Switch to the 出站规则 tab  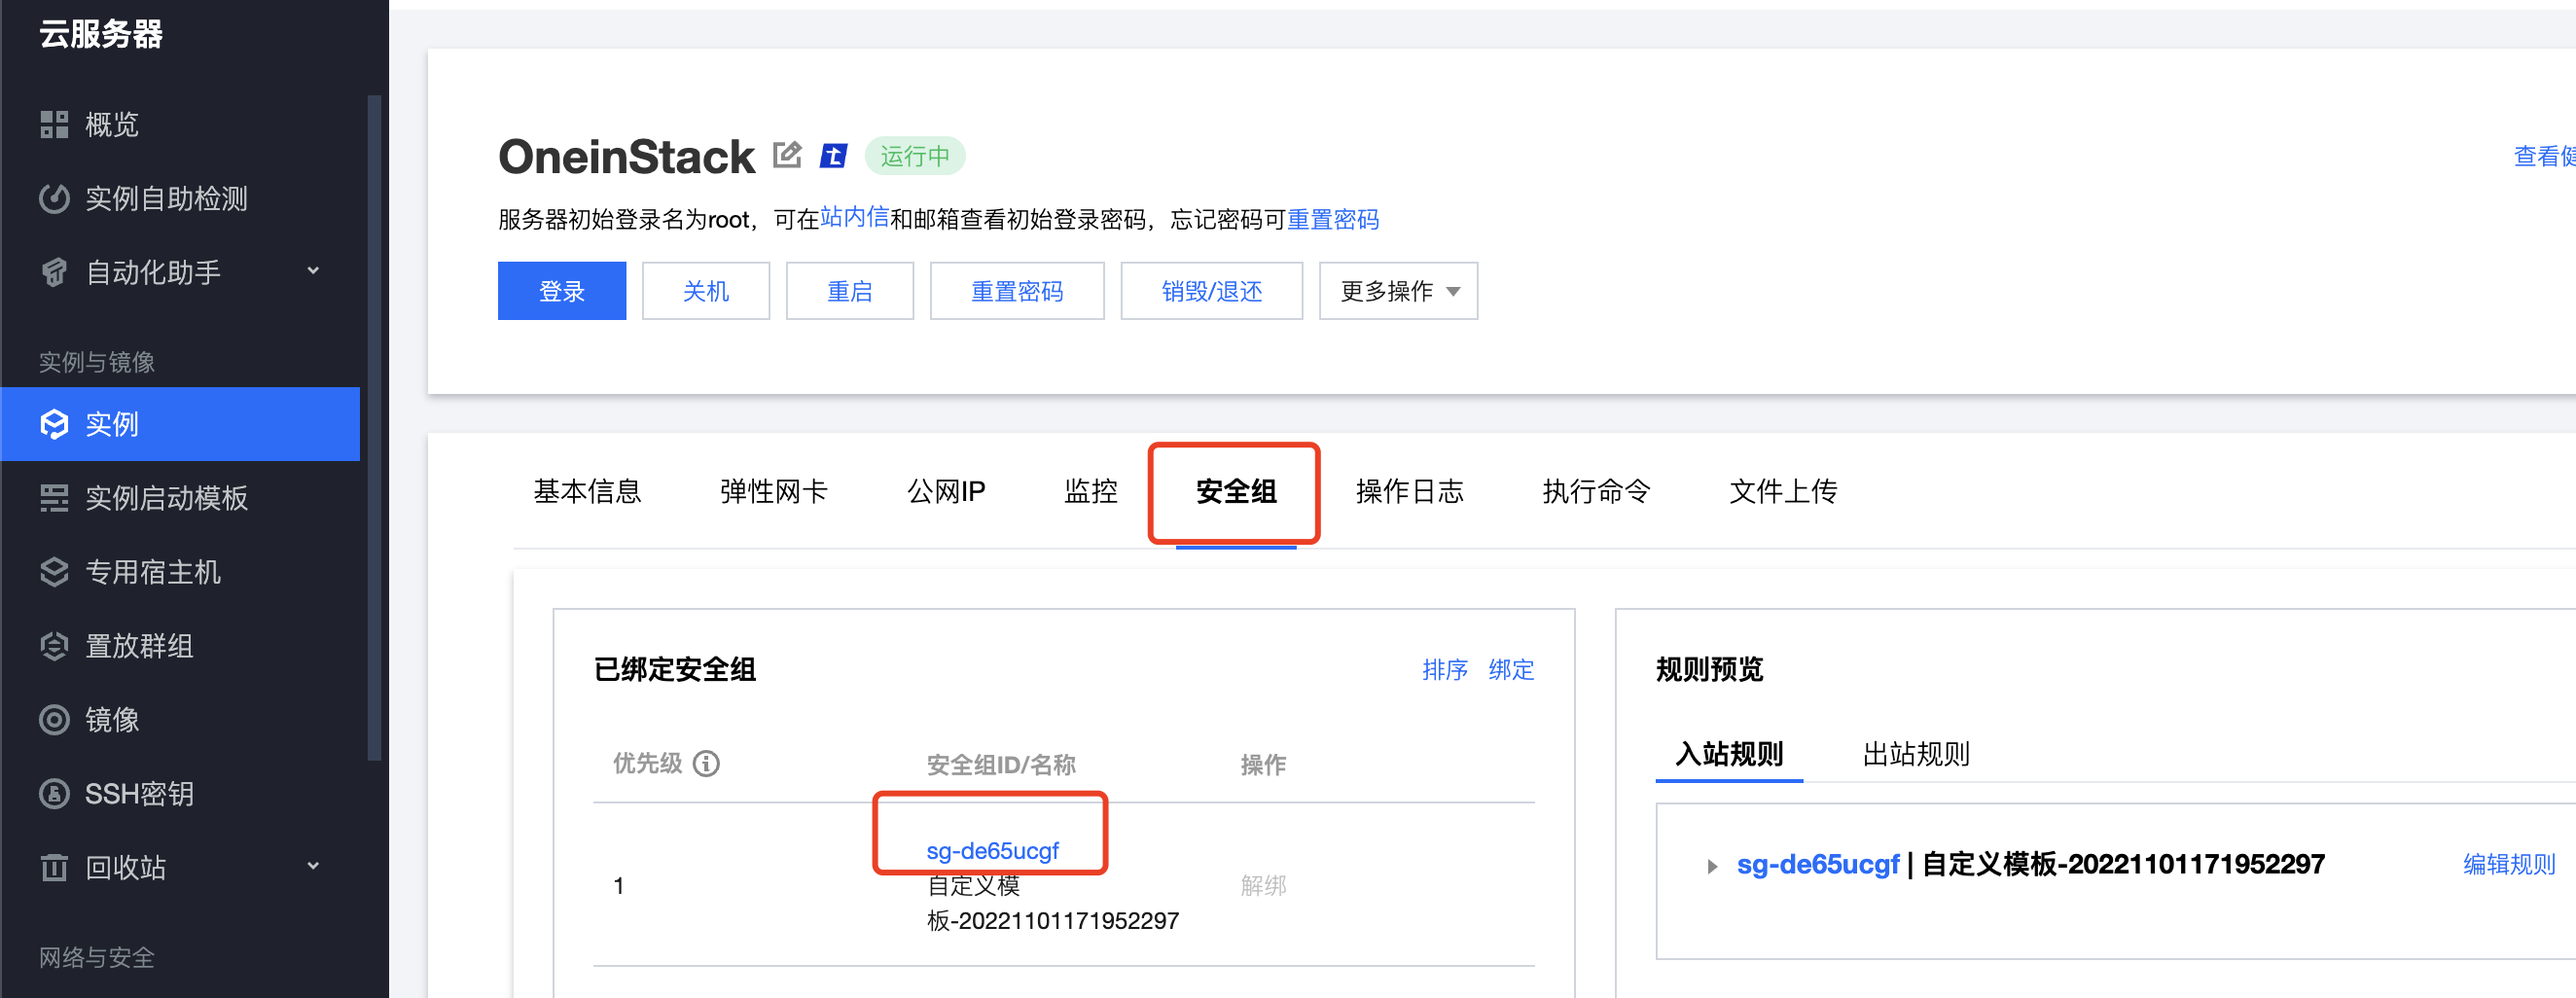(x=1916, y=754)
